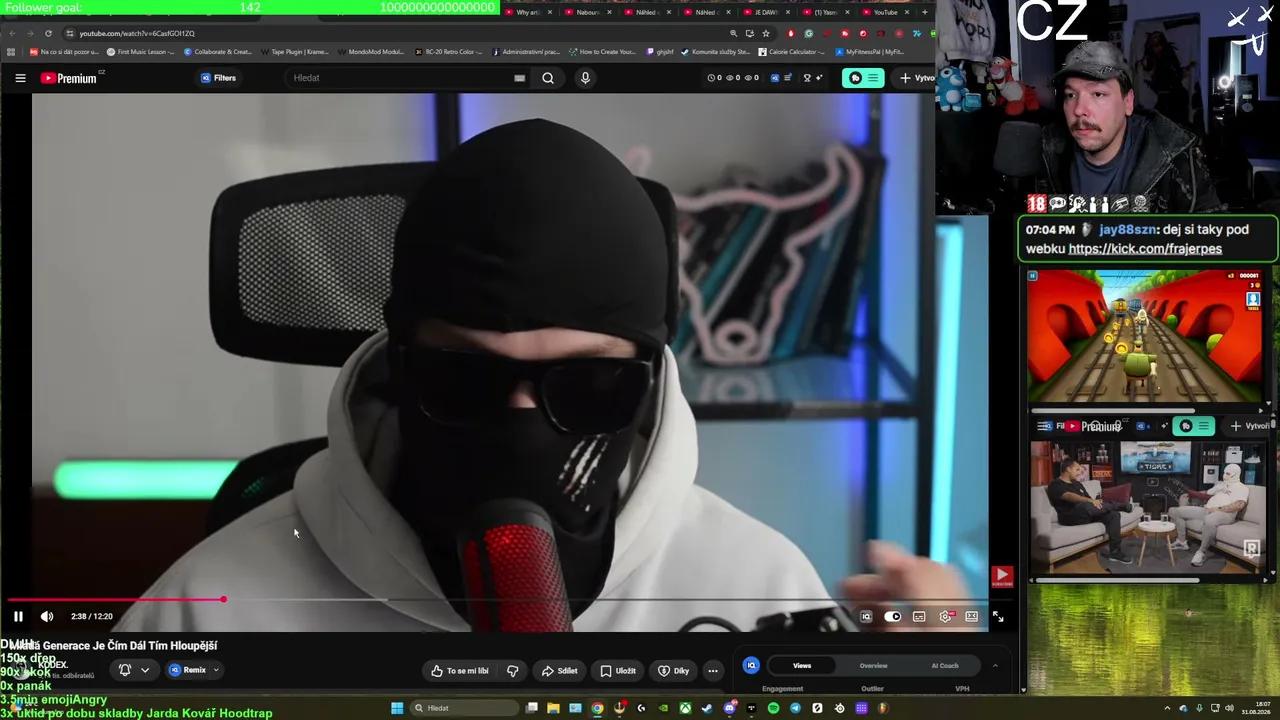Open the Windows Start menu
Viewport: 1280px width, 720px height.
tap(397, 708)
